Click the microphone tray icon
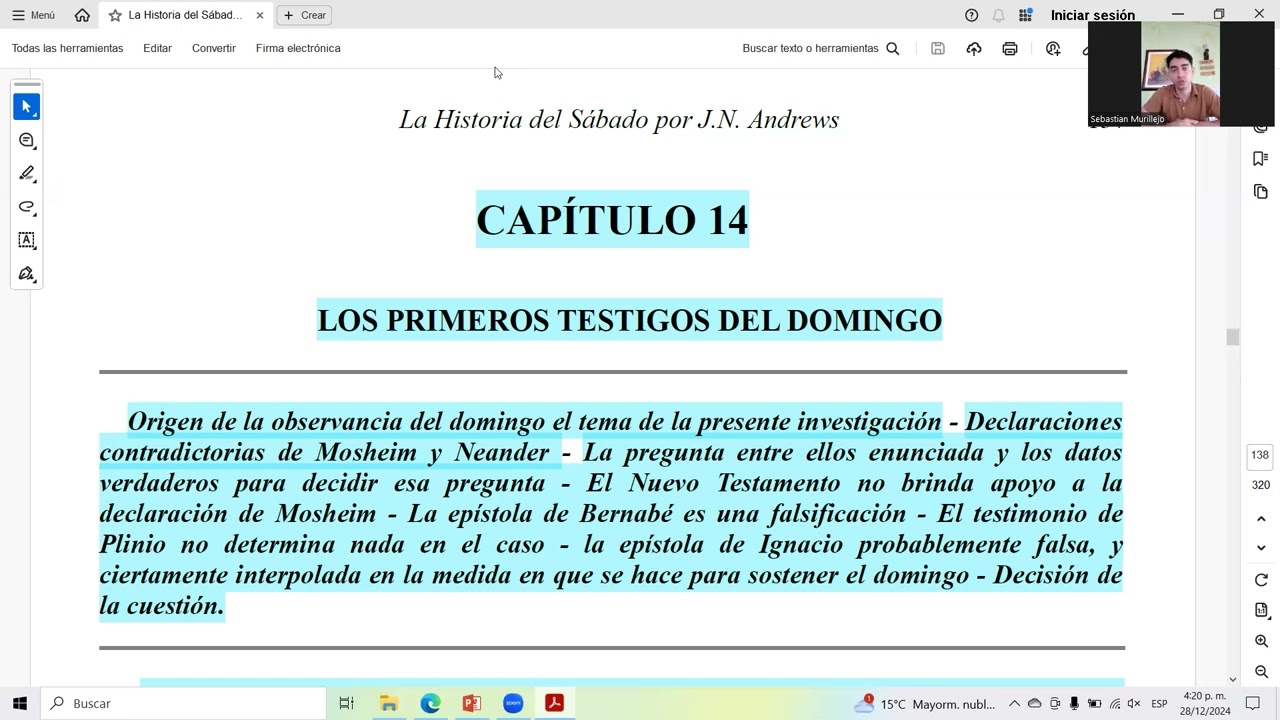 point(1075,704)
